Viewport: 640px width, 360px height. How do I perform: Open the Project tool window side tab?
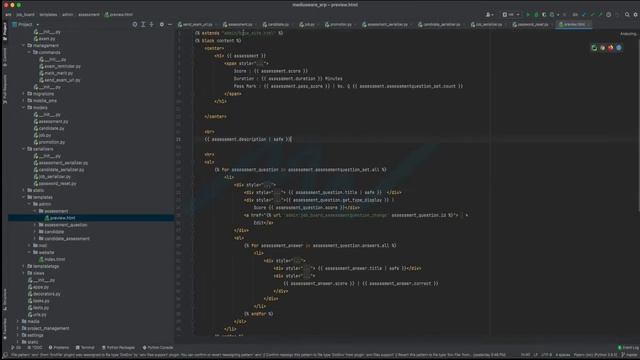pyautogui.click(x=4, y=31)
